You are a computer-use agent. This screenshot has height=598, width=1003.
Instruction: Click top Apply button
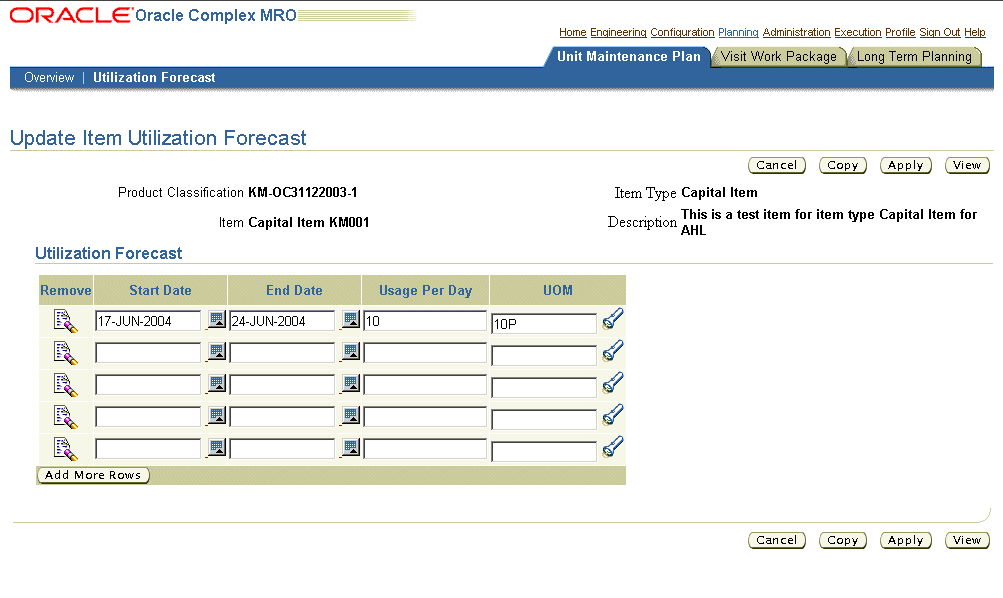click(x=905, y=165)
